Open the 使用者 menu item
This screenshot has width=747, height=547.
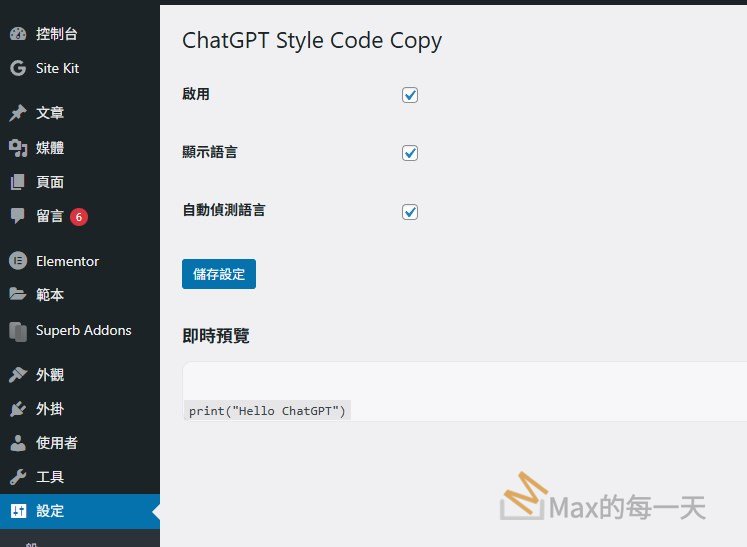[57, 443]
